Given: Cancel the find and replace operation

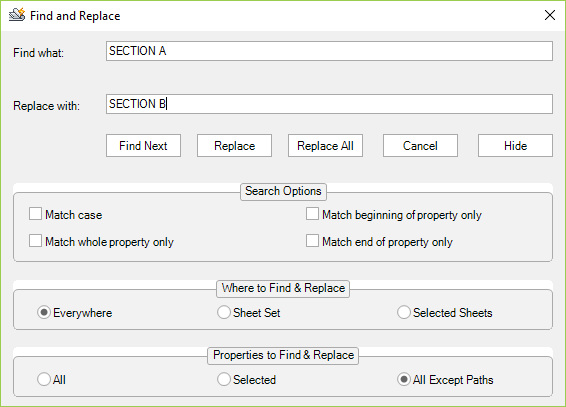Looking at the screenshot, I should (420, 146).
